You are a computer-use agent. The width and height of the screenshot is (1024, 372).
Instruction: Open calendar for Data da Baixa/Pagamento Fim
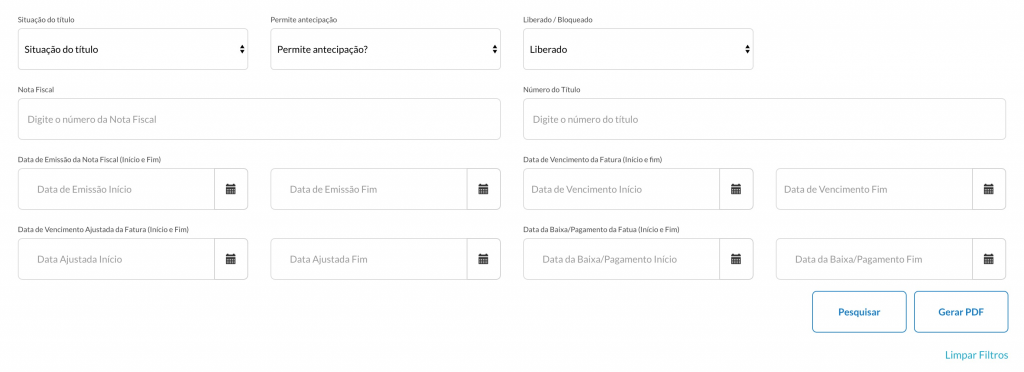point(989,259)
